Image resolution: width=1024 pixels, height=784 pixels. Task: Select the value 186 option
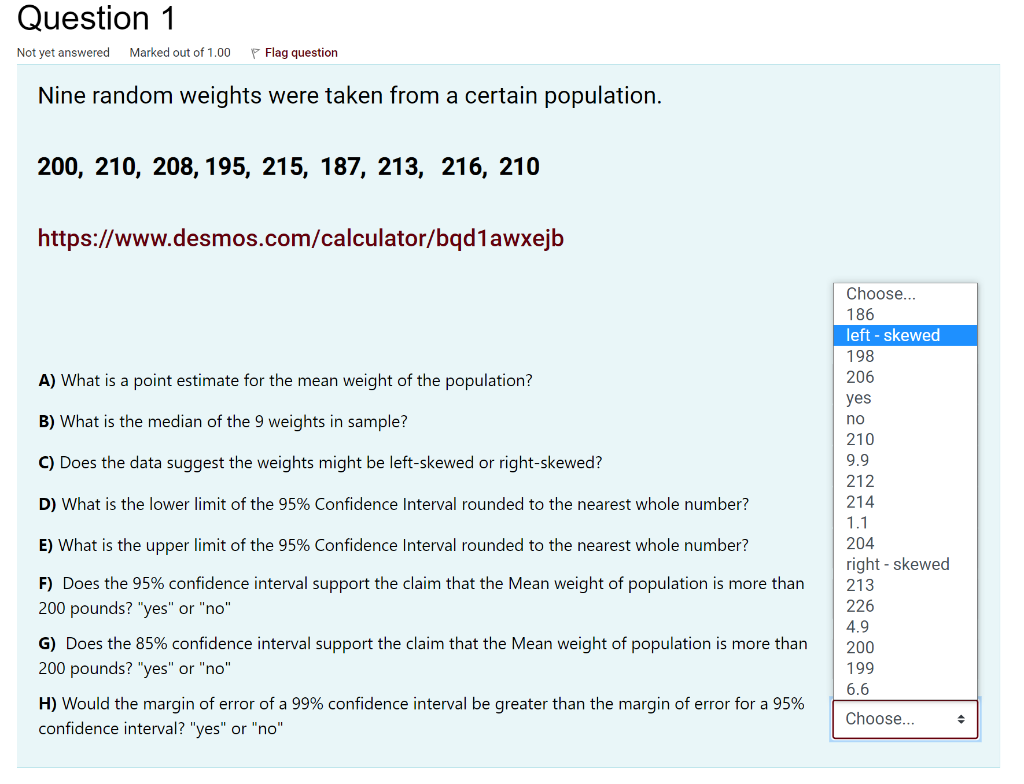click(858, 314)
